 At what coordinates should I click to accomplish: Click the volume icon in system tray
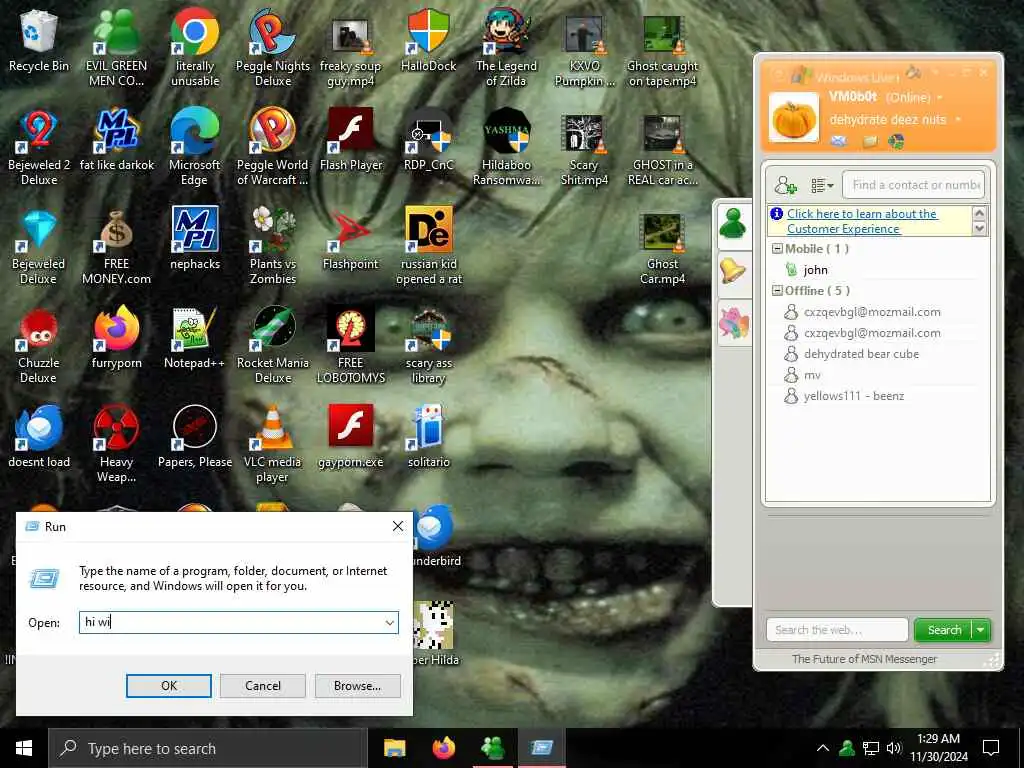894,748
